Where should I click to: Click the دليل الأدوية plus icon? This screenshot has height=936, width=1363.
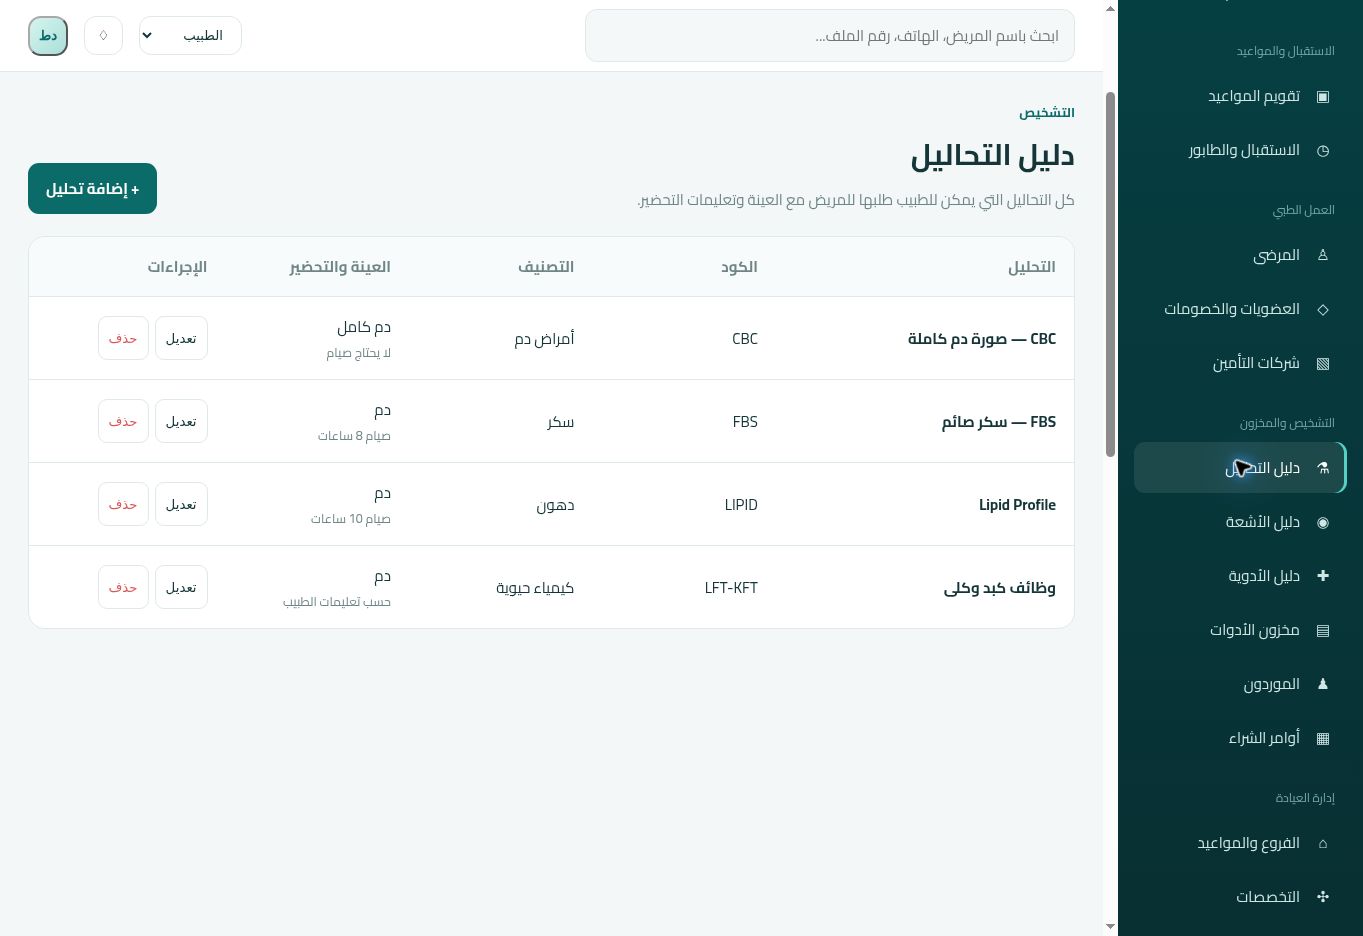(1323, 576)
